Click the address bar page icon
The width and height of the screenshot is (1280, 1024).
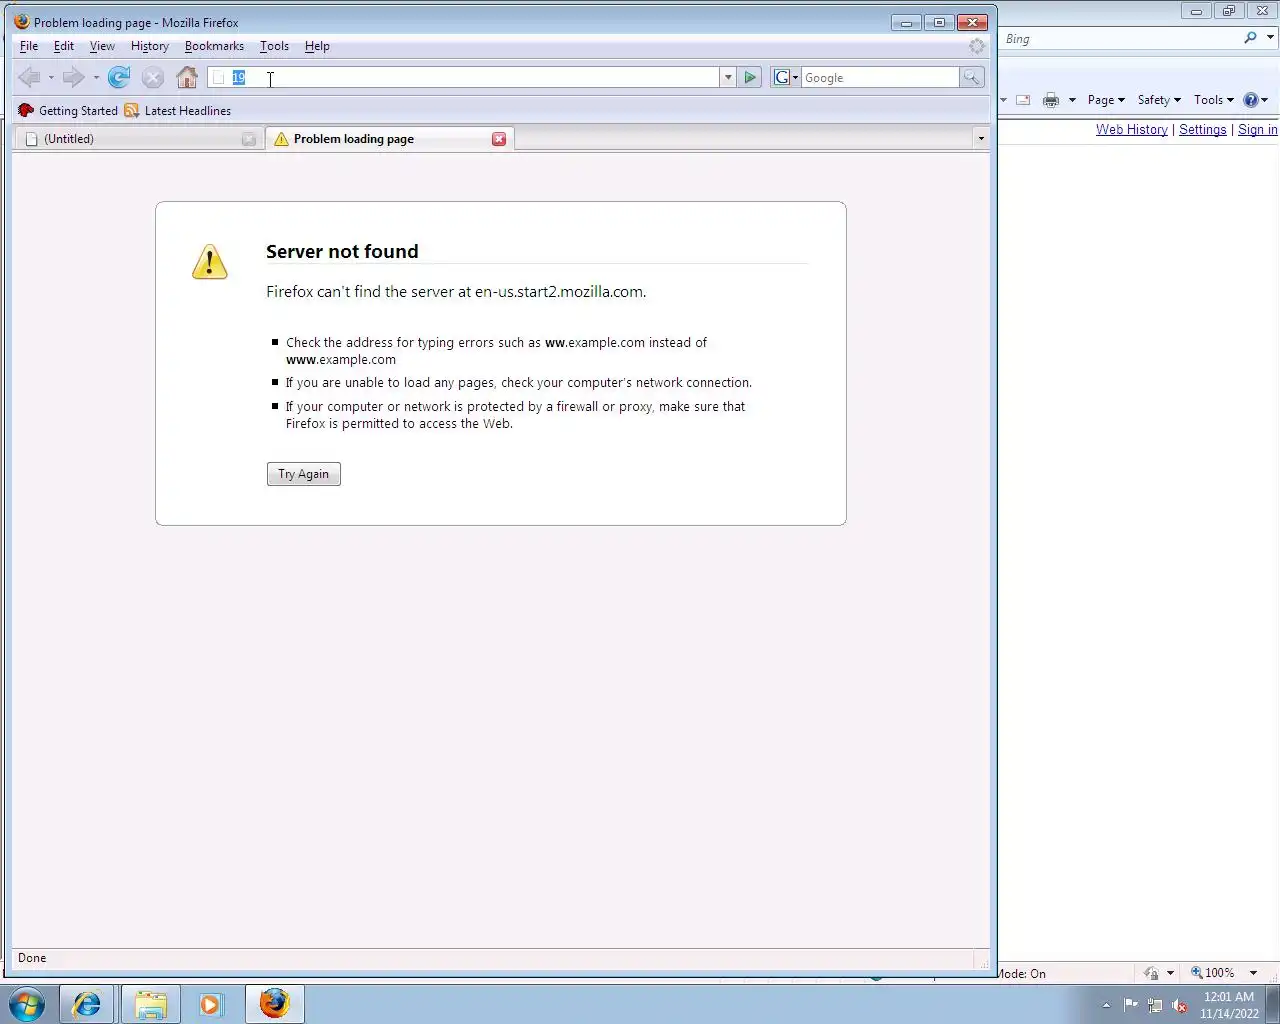coord(218,78)
